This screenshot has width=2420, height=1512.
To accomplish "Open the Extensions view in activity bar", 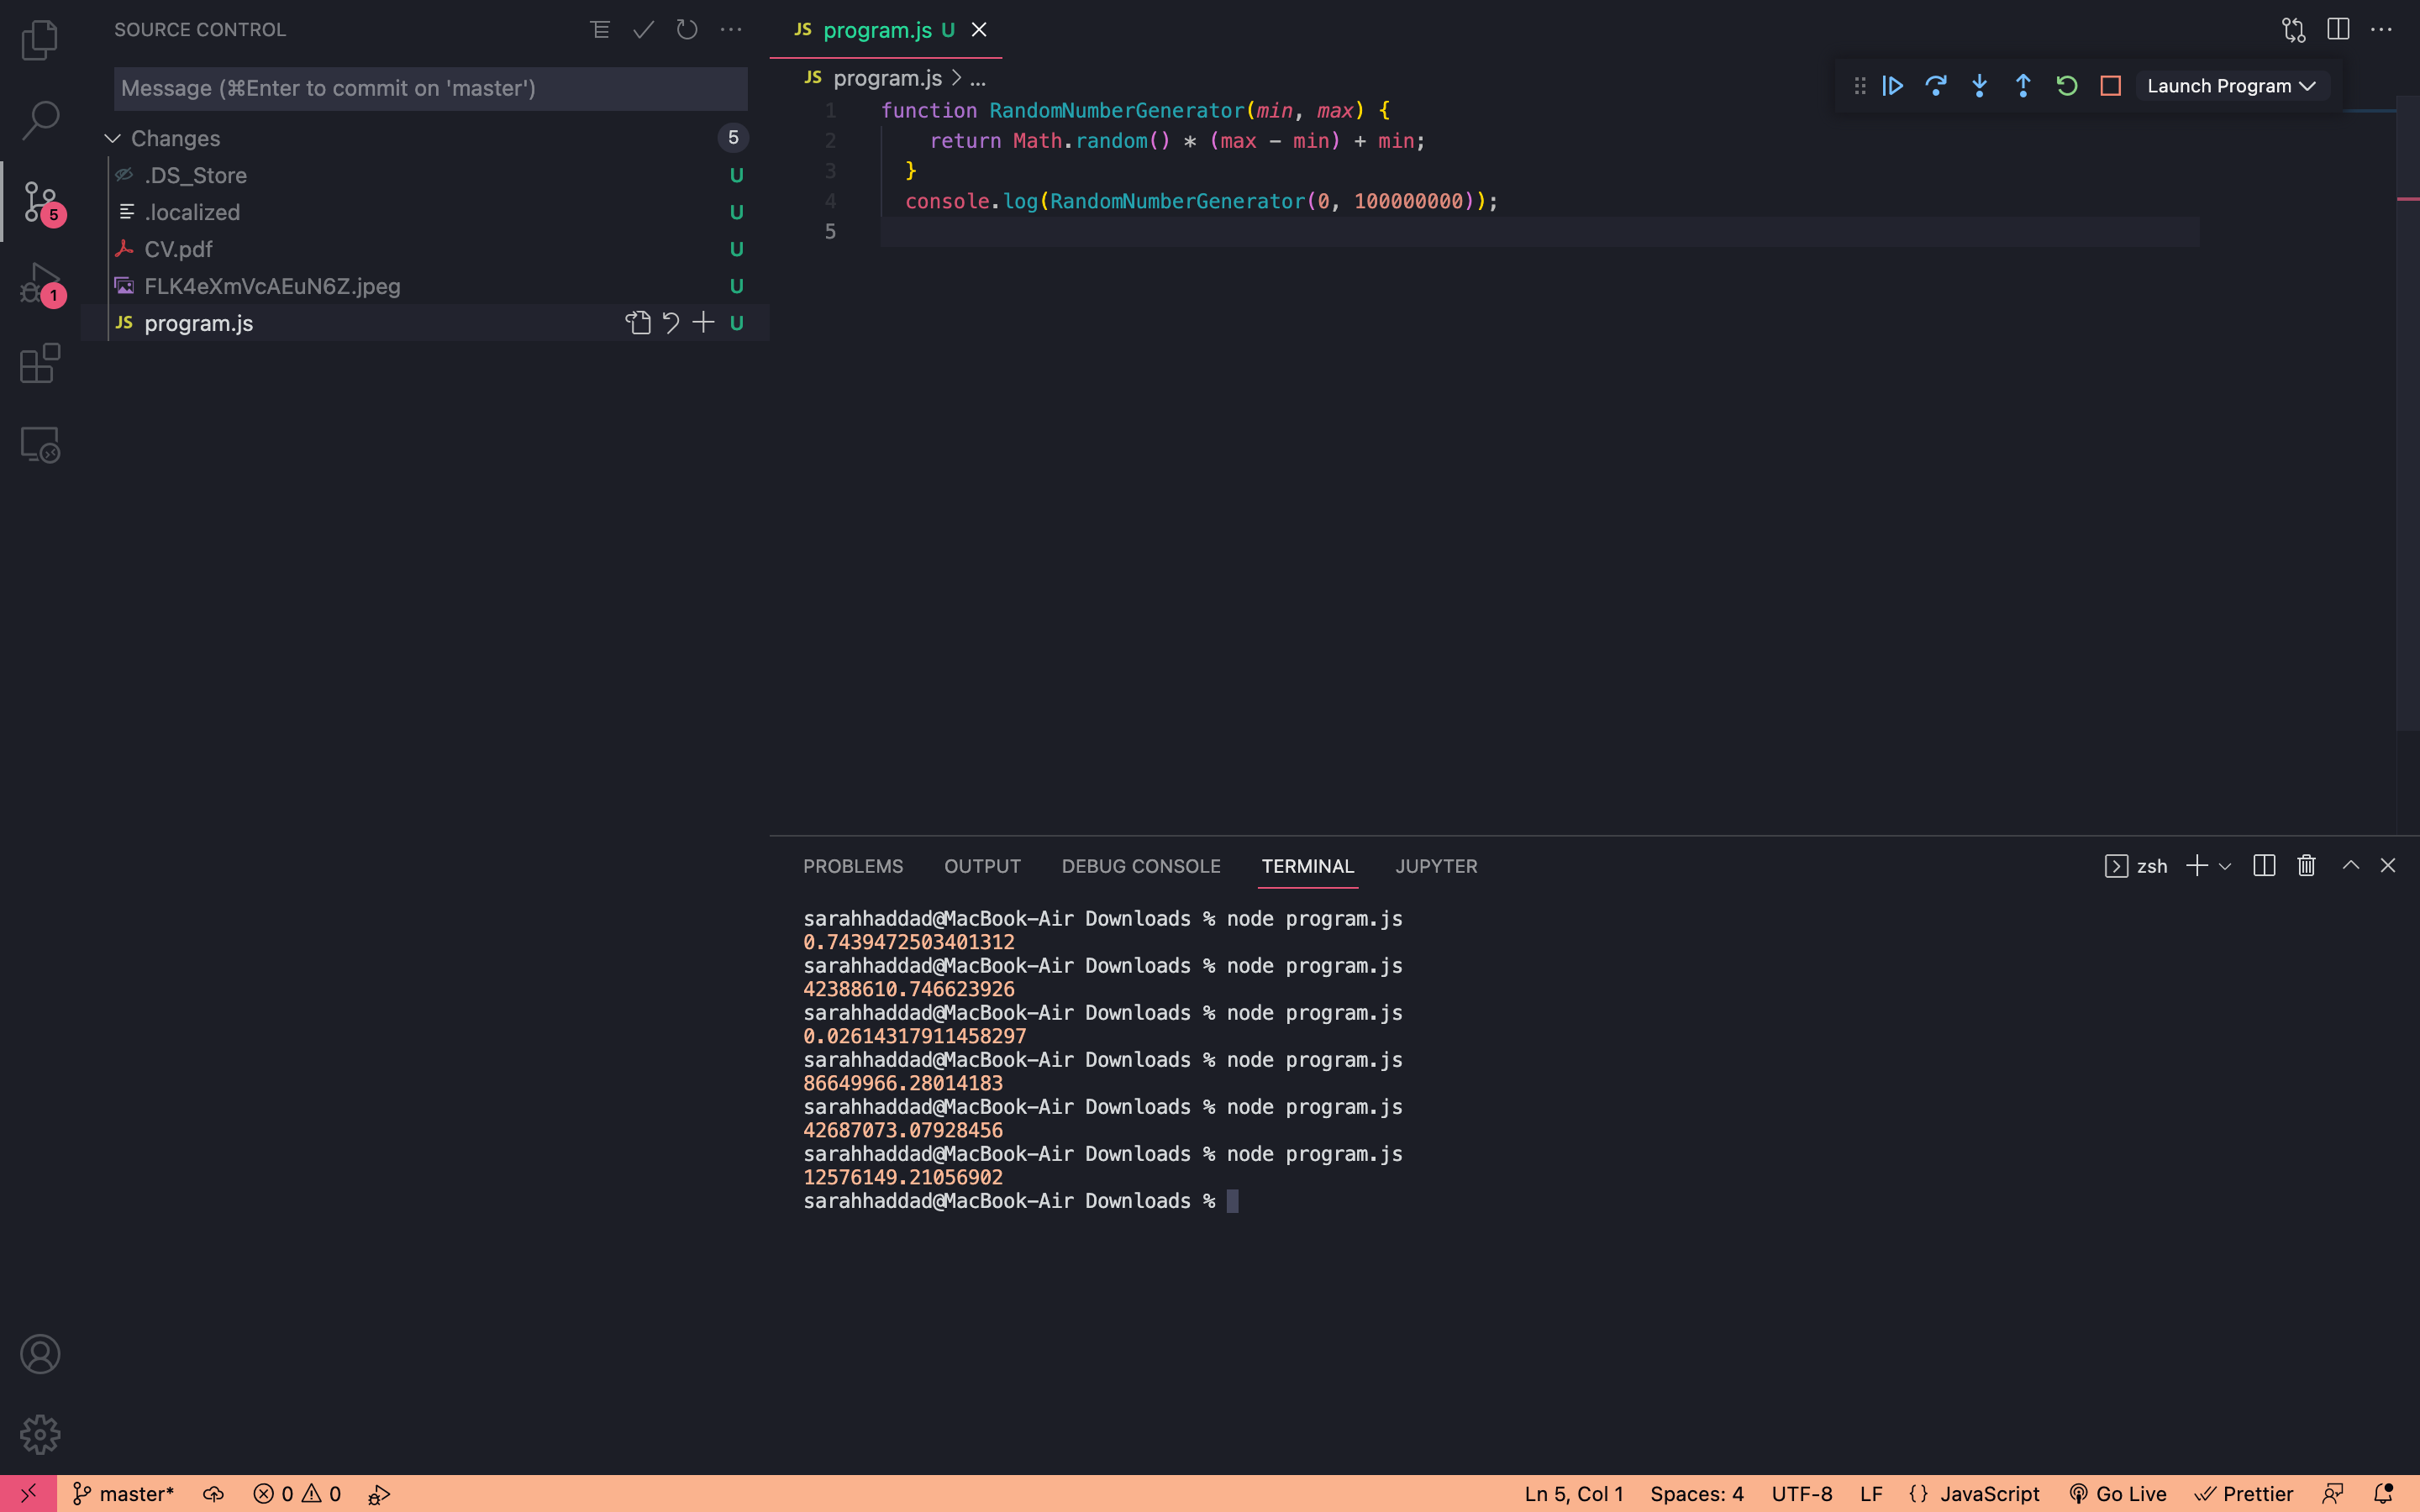I will coord(40,364).
